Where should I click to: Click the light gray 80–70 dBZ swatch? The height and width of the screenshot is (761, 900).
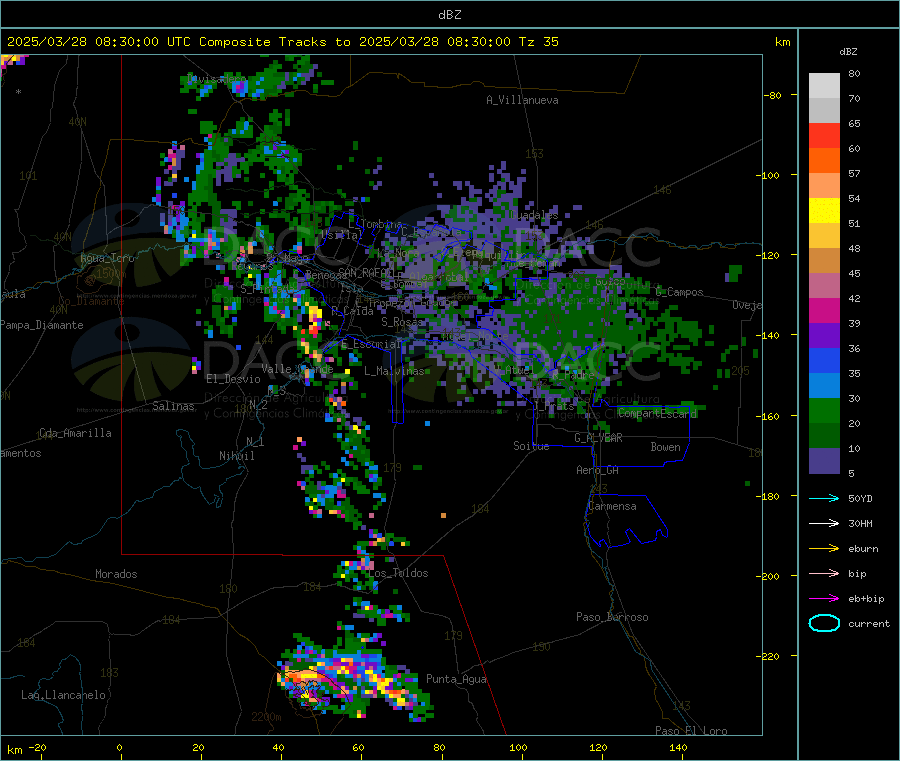click(x=824, y=86)
